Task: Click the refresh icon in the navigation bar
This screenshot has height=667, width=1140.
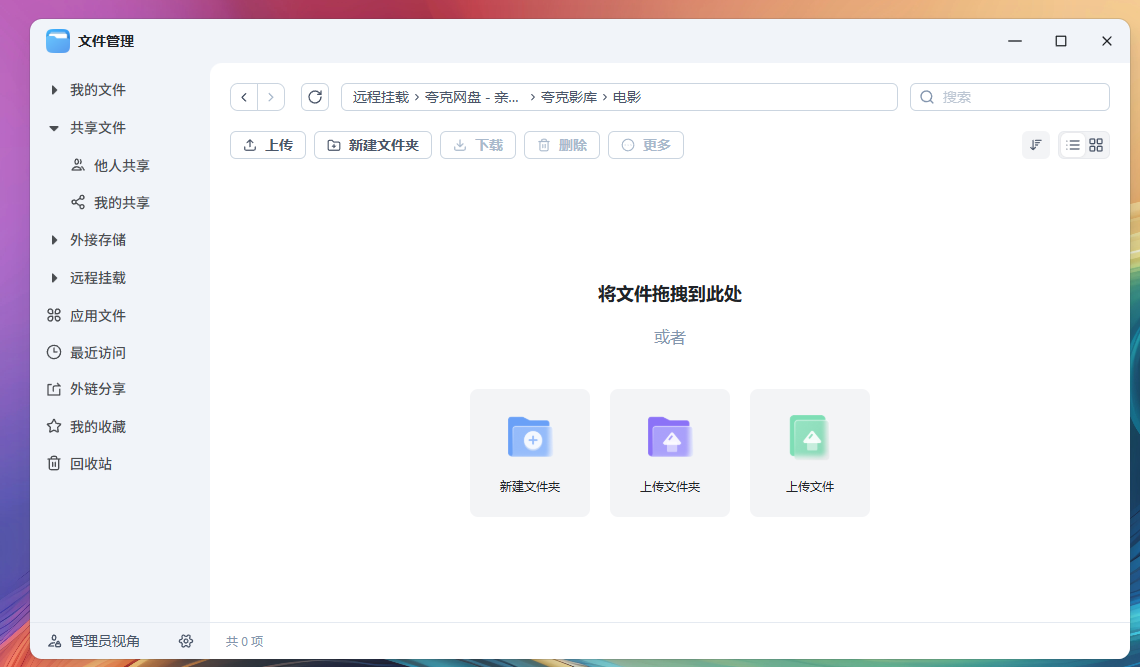Action: pos(315,97)
